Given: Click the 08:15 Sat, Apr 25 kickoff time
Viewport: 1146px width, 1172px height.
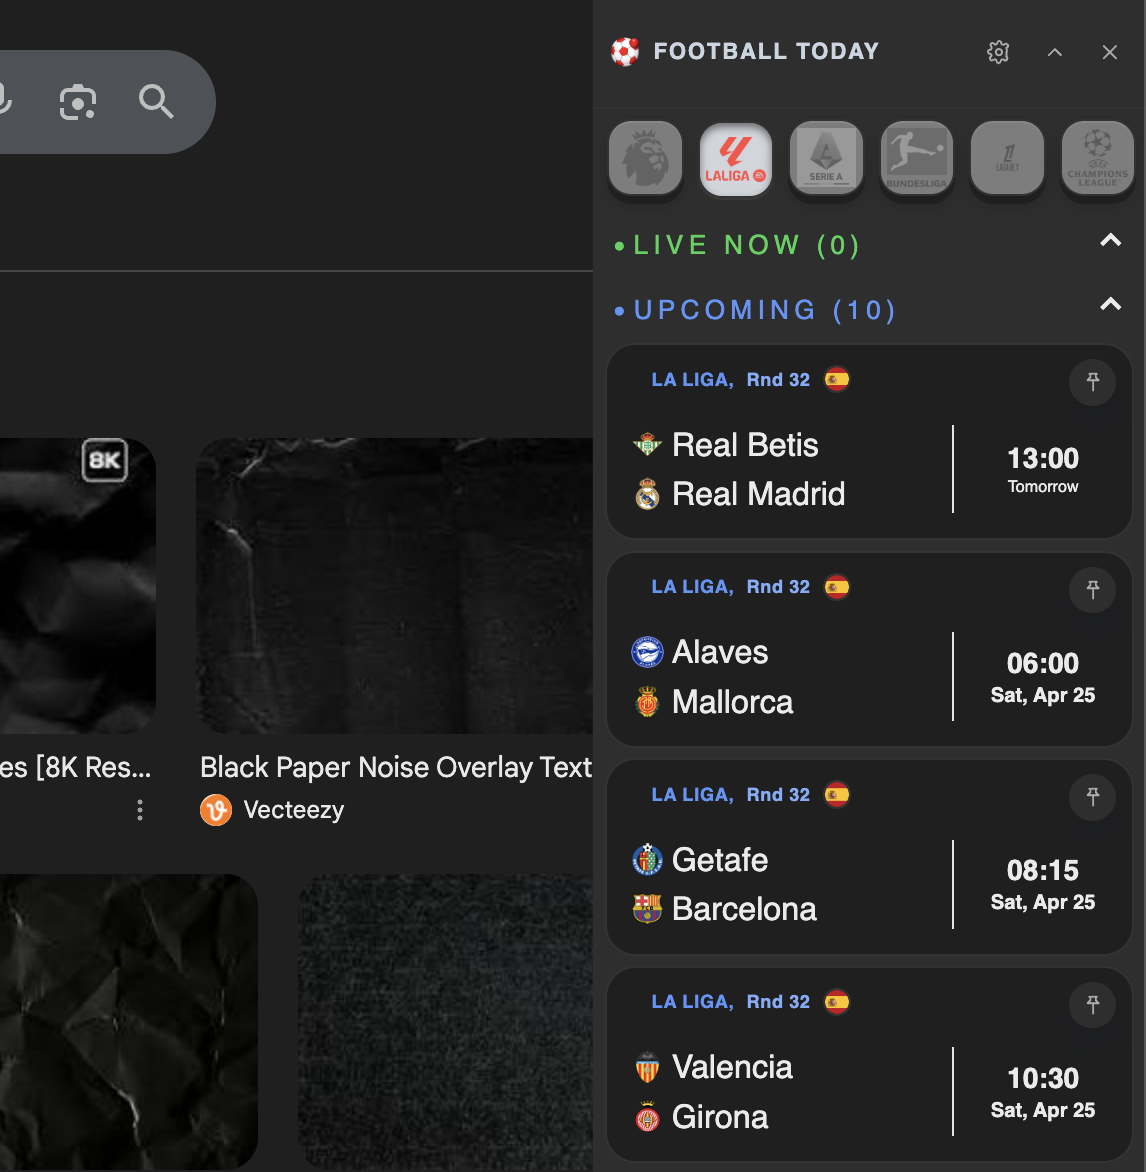Looking at the screenshot, I should (x=1043, y=884).
